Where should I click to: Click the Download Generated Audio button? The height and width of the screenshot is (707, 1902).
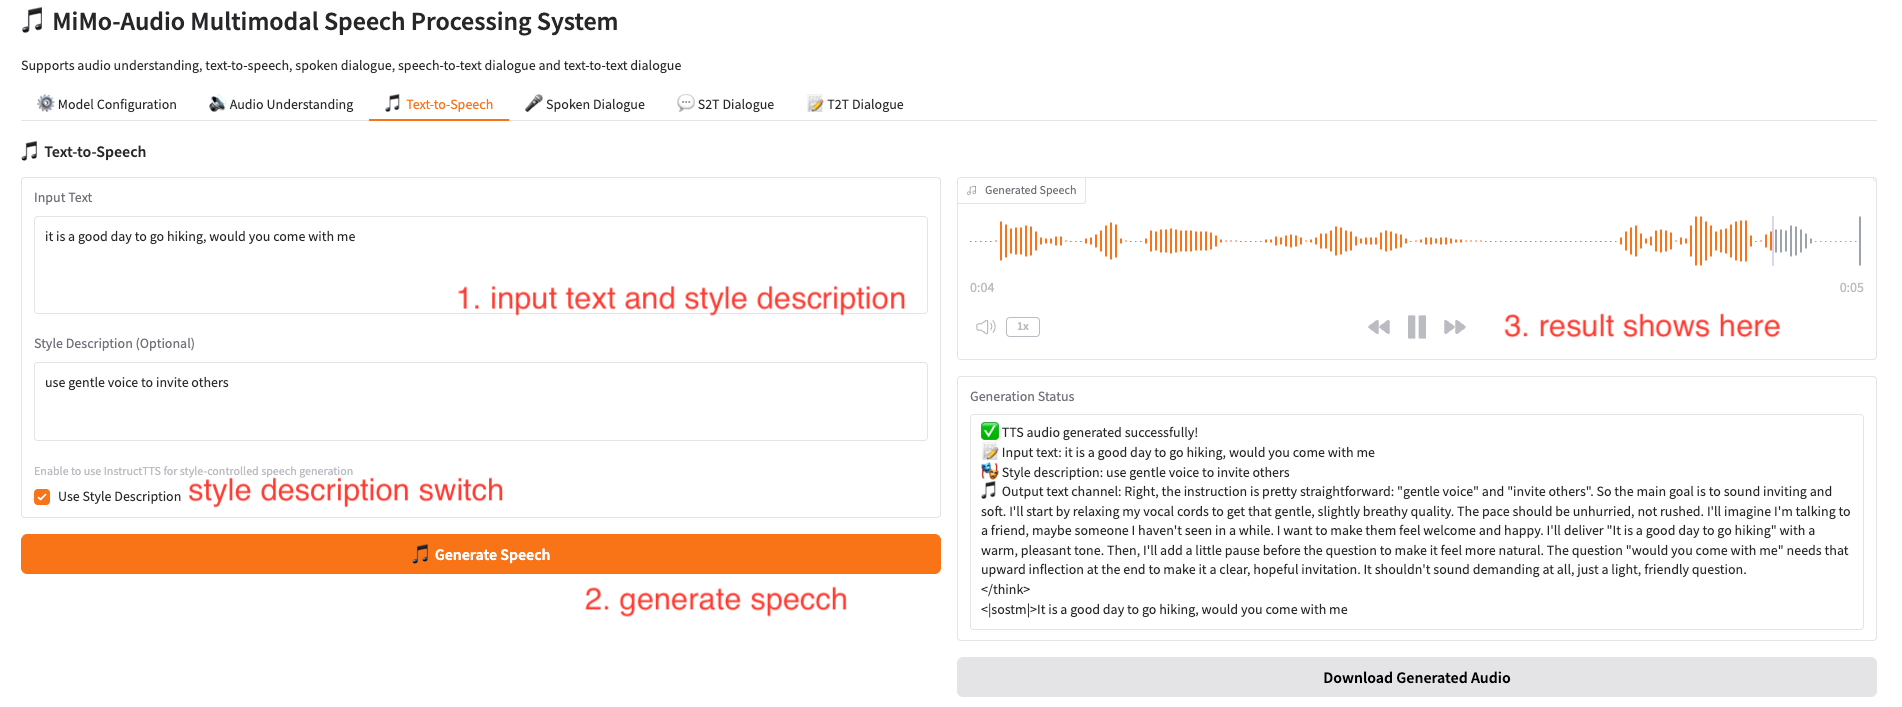(x=1416, y=678)
